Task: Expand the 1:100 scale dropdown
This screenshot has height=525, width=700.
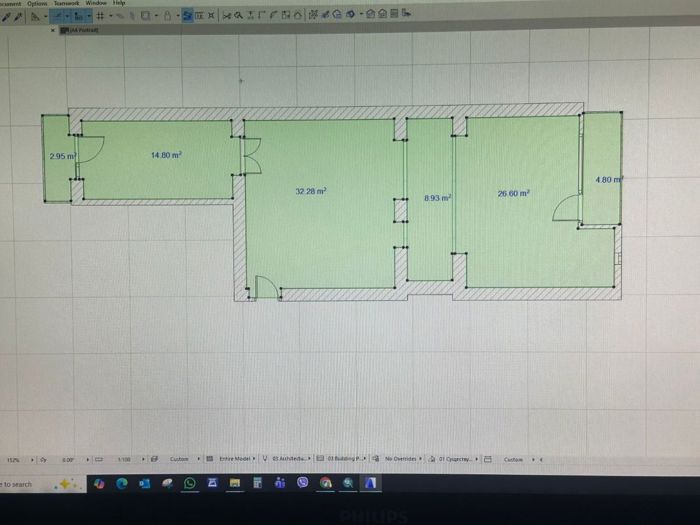Action: [x=143, y=459]
